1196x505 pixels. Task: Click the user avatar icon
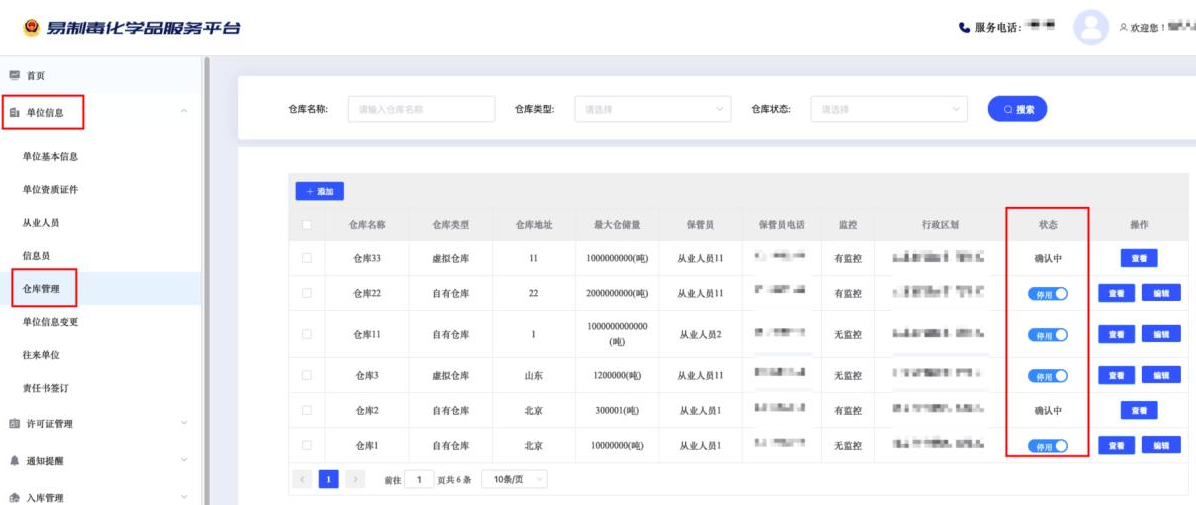[1090, 27]
